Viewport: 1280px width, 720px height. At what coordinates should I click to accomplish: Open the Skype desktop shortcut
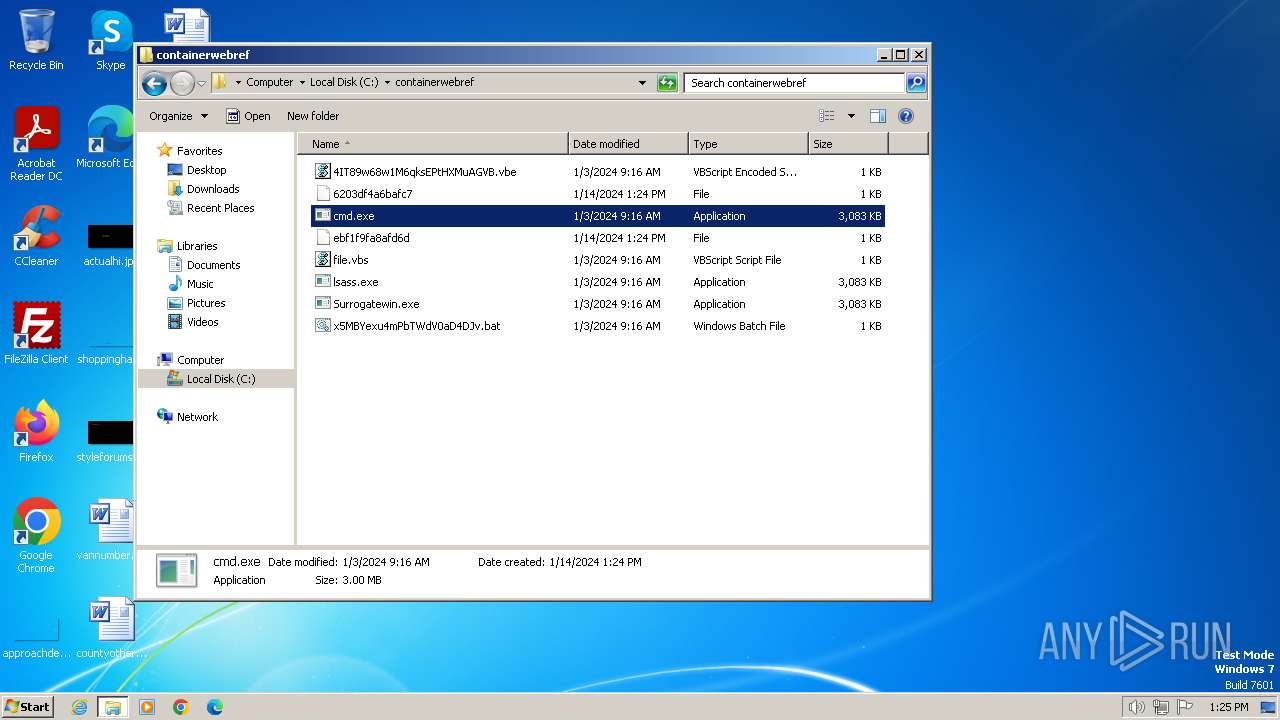coord(110,41)
